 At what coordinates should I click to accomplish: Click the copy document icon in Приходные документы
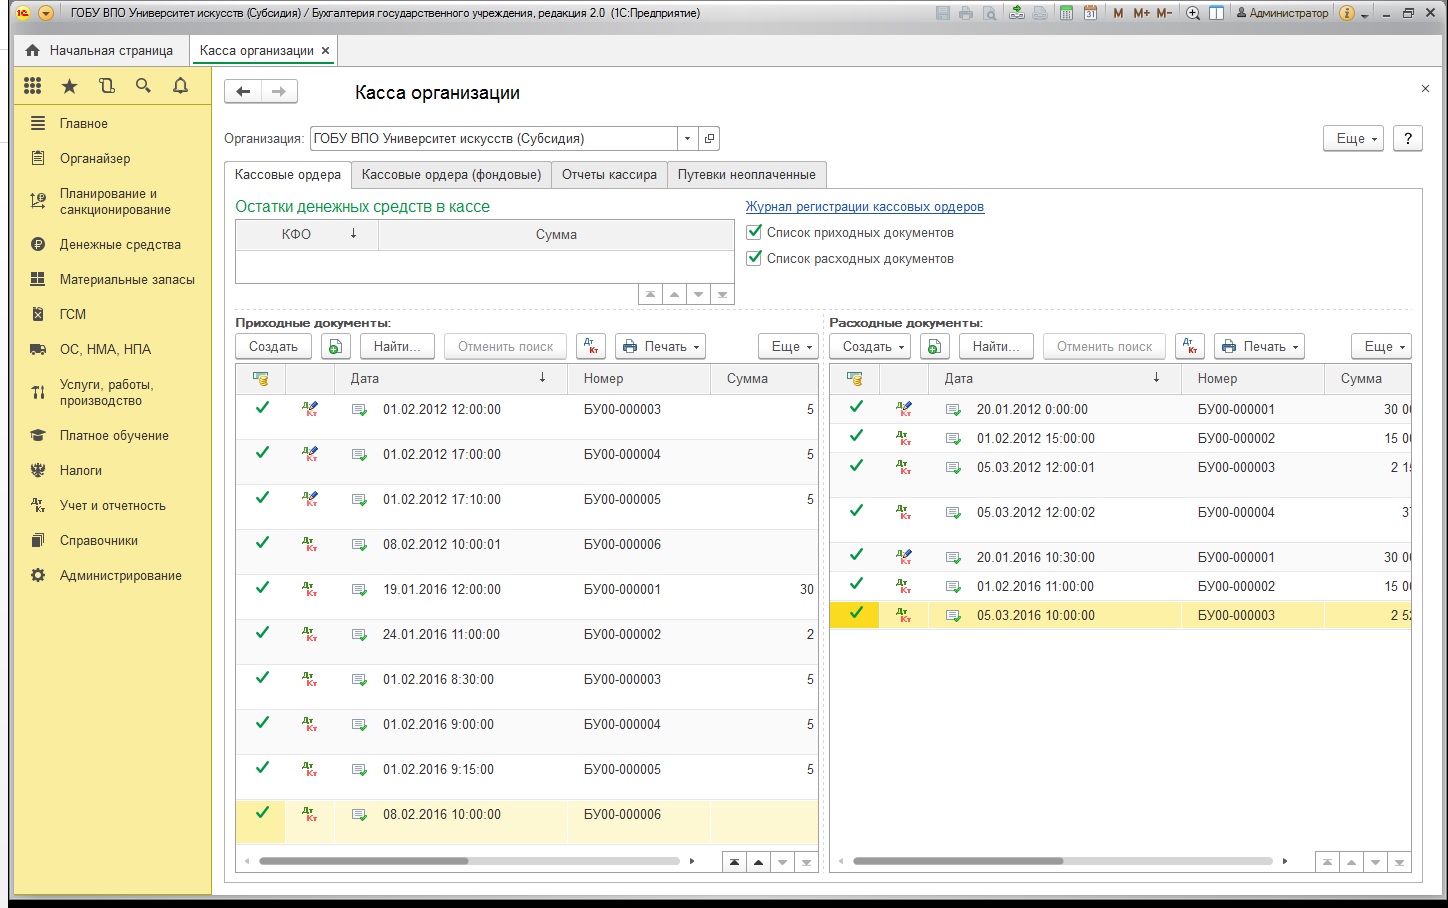[335, 347]
